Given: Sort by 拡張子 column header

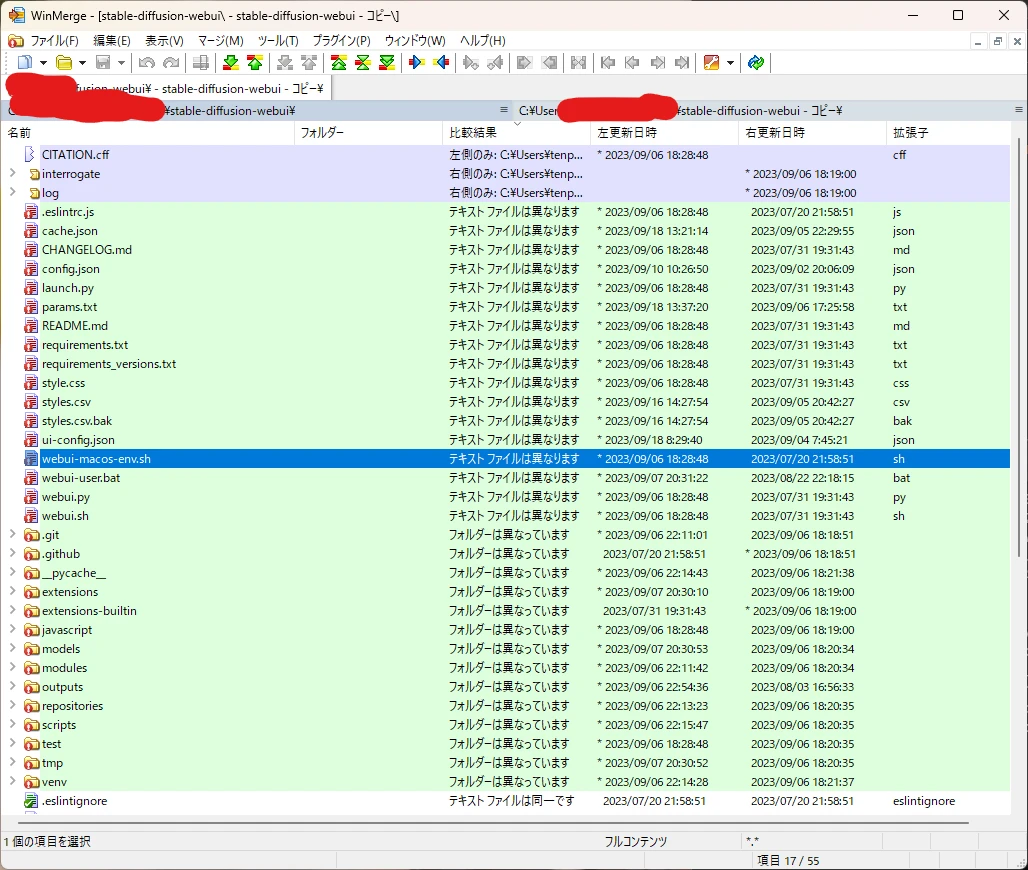Looking at the screenshot, I should 948,132.
